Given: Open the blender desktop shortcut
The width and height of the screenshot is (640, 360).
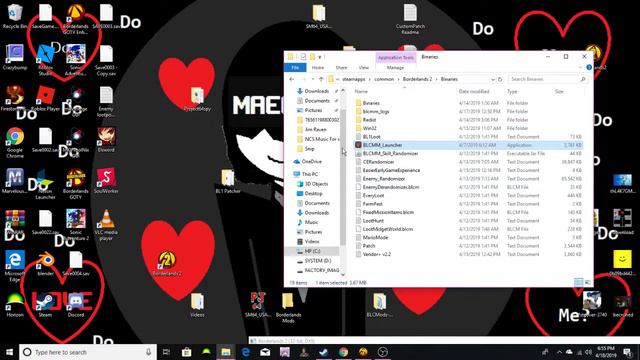Looking at the screenshot, I should click(x=45, y=263).
